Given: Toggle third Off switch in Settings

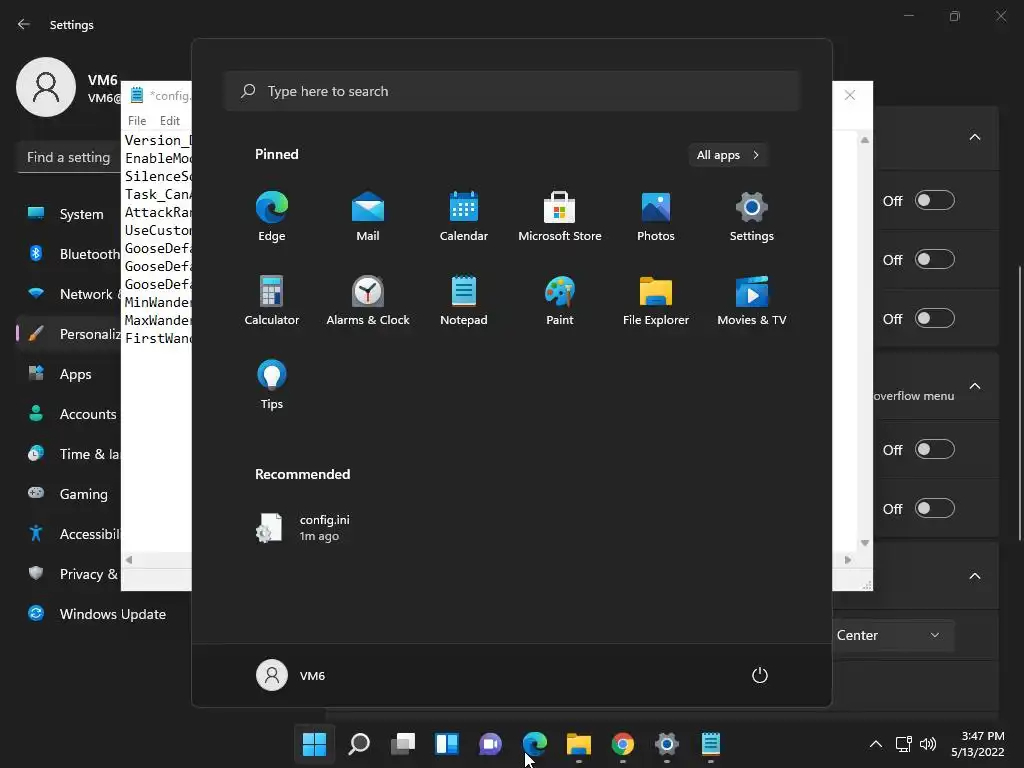Looking at the screenshot, I should (935, 318).
